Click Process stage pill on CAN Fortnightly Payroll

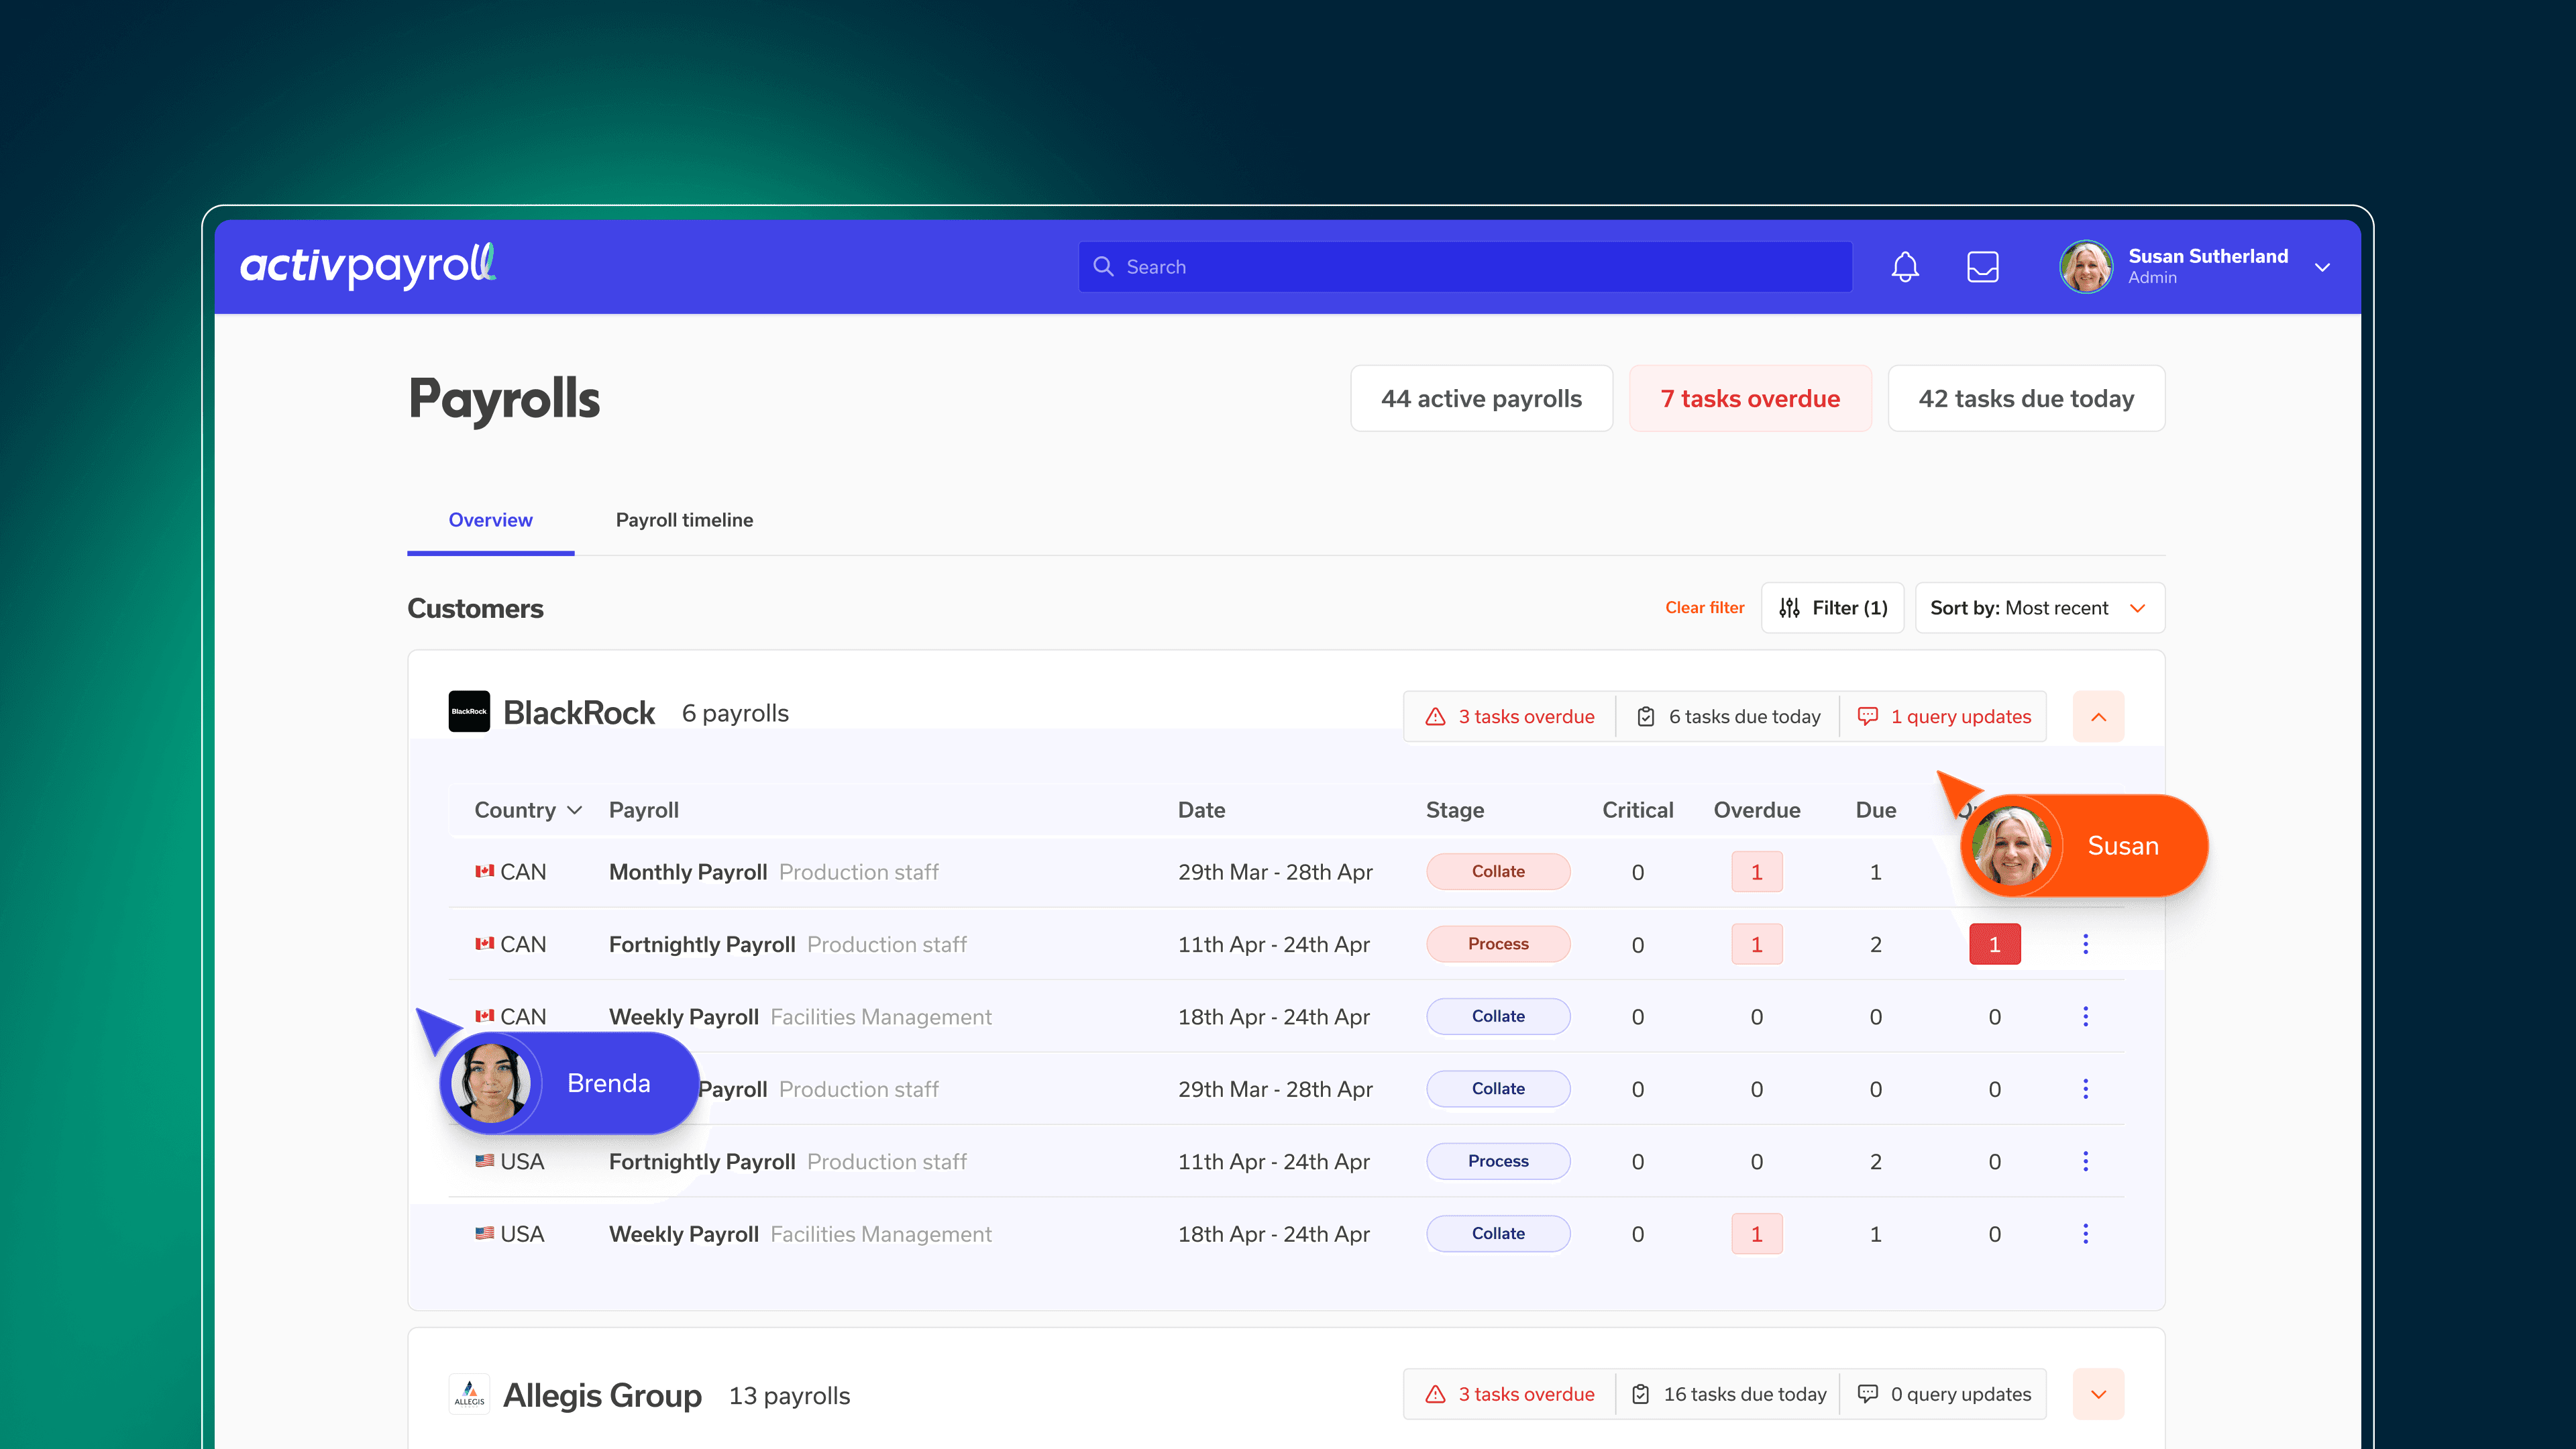tap(1498, 944)
